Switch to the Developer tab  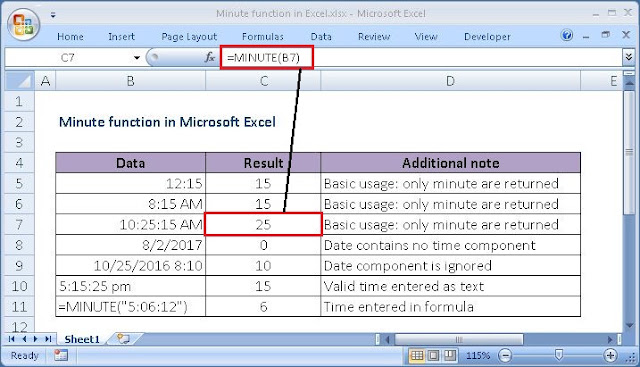pyautogui.click(x=487, y=37)
